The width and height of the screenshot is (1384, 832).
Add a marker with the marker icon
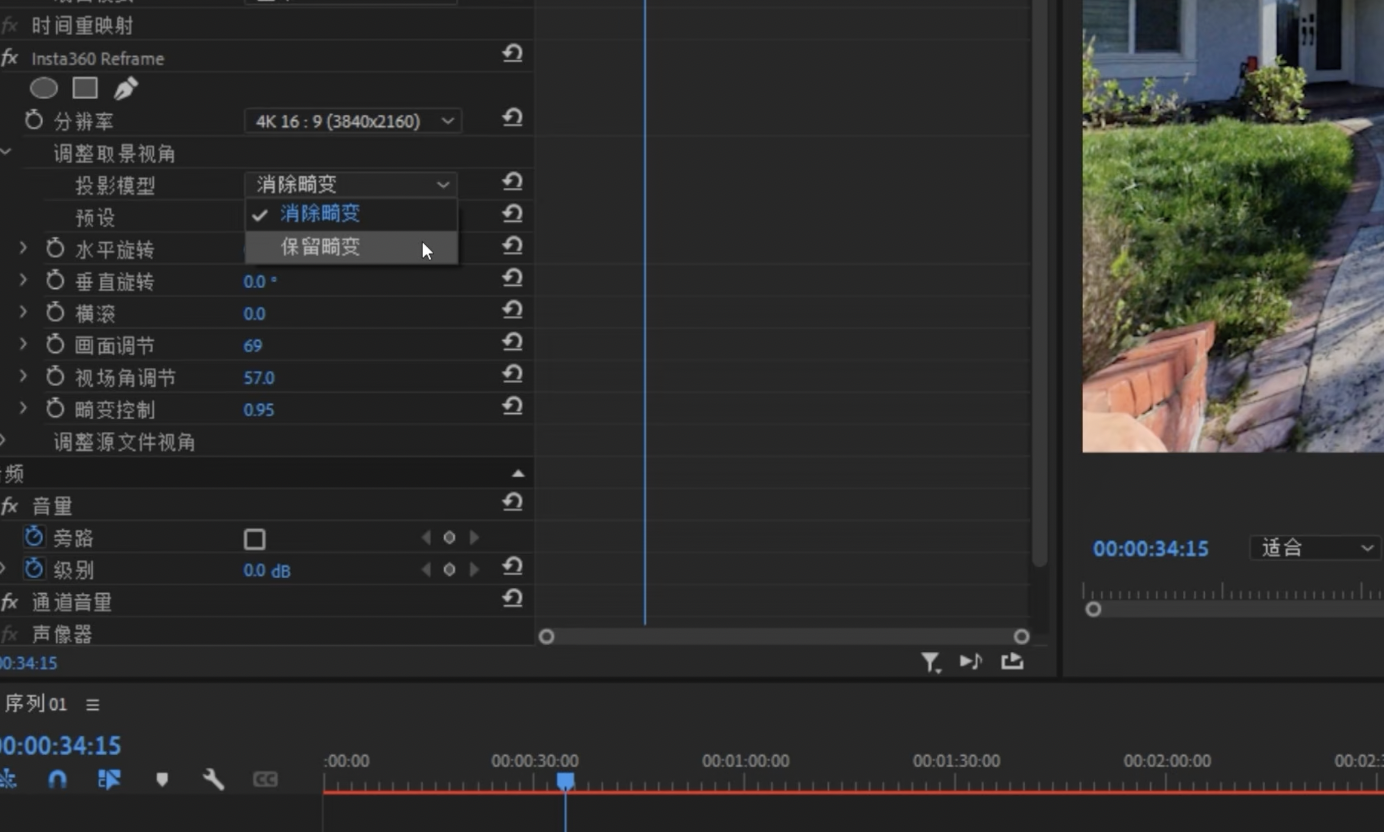(162, 779)
